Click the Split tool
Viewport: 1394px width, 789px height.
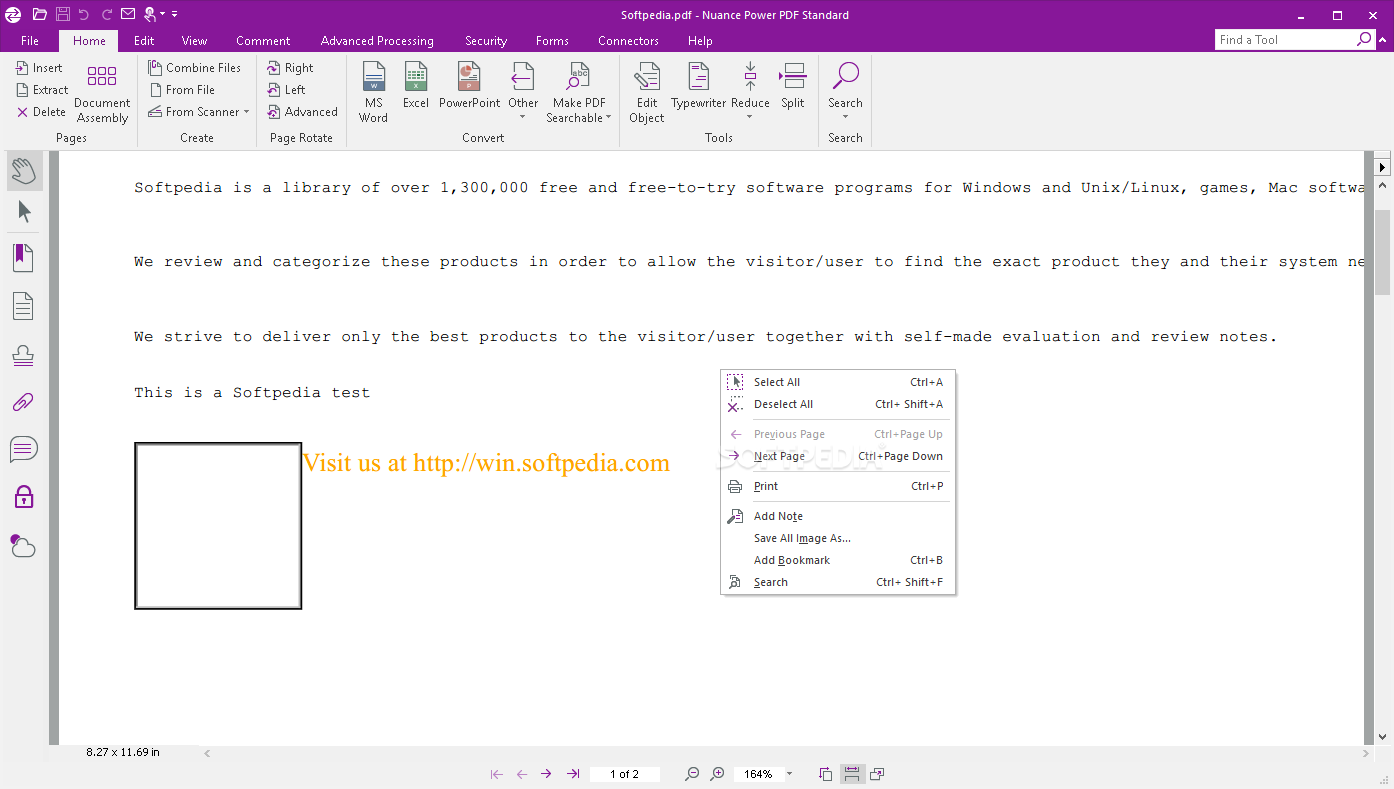point(793,86)
